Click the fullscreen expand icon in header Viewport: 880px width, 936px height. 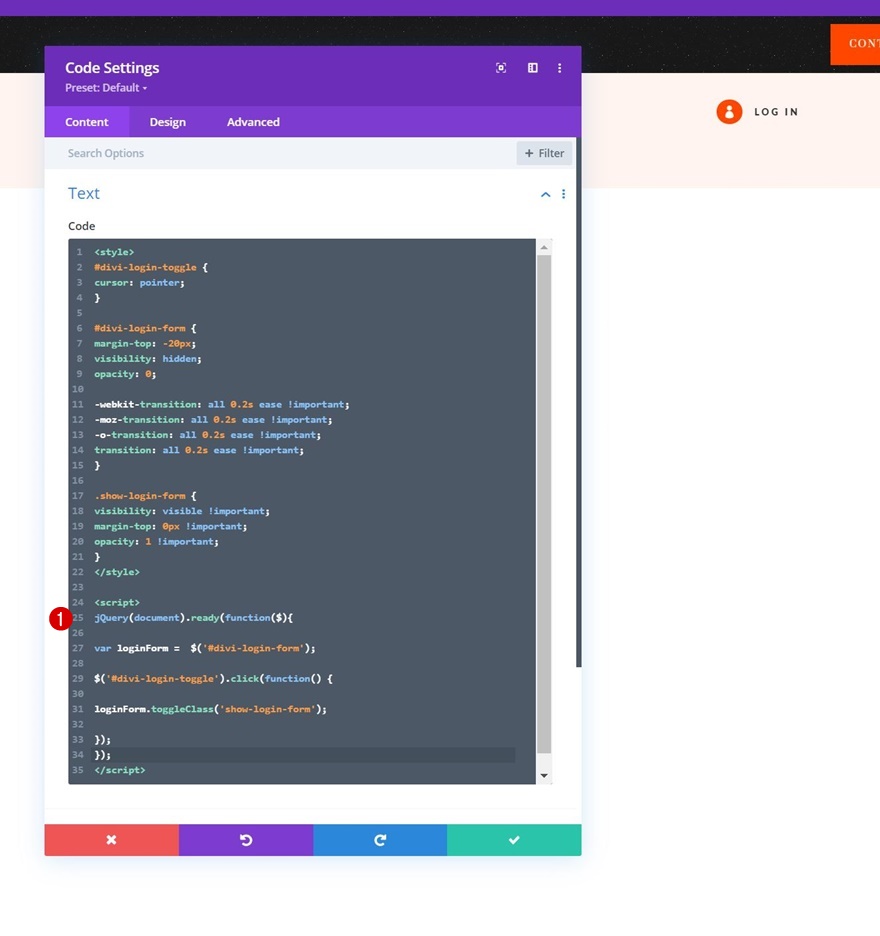click(x=501, y=68)
